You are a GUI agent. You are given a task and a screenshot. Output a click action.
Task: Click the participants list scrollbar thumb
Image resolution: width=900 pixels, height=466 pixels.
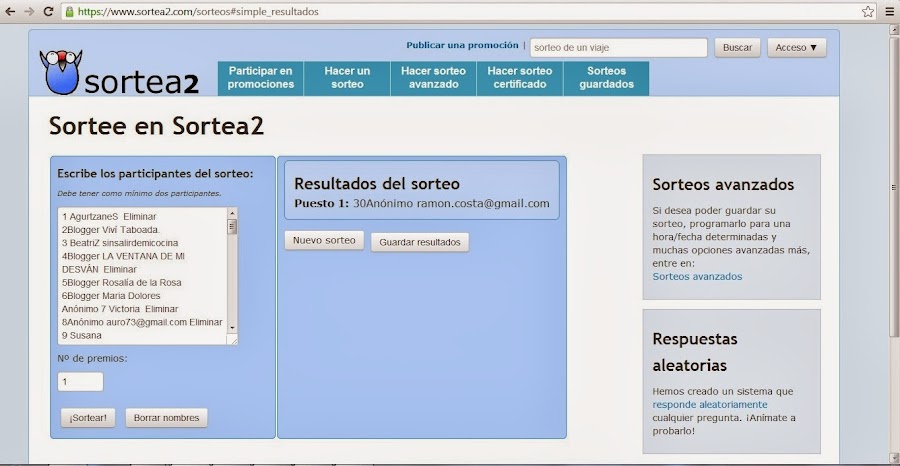[x=232, y=227]
